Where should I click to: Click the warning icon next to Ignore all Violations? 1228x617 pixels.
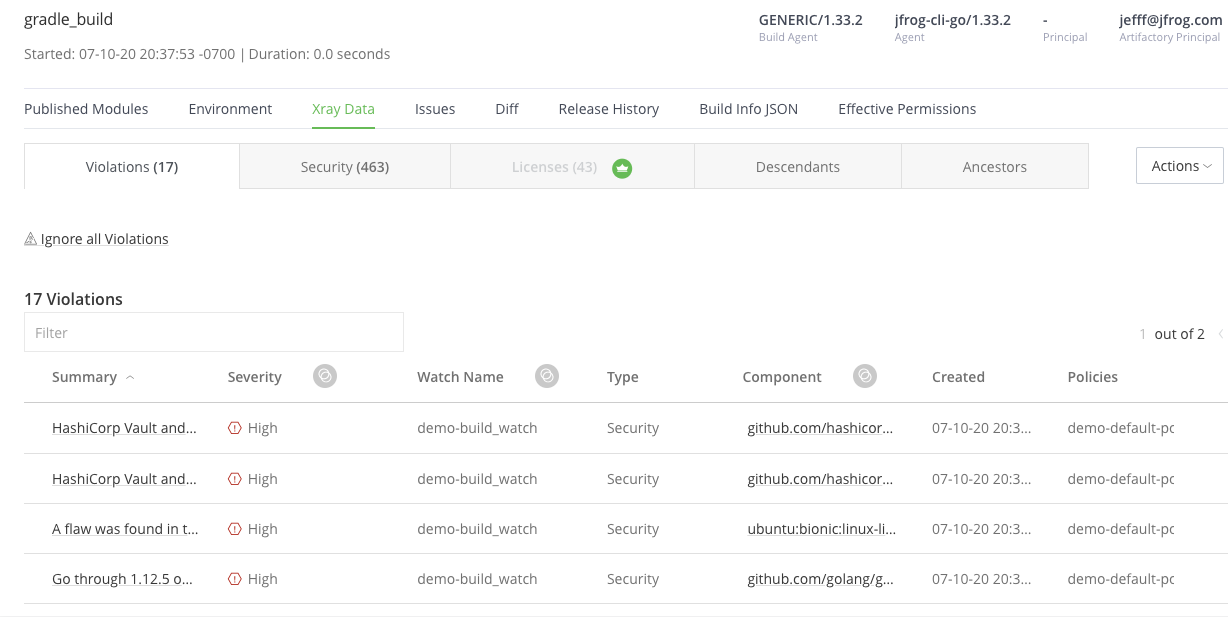(x=30, y=239)
